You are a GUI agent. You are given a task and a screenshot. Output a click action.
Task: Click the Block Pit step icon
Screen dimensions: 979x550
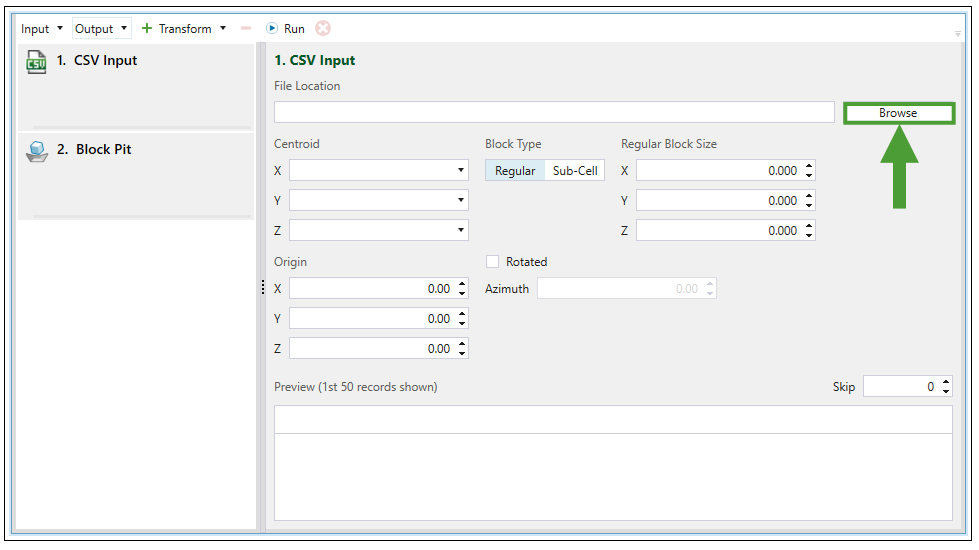[36, 151]
